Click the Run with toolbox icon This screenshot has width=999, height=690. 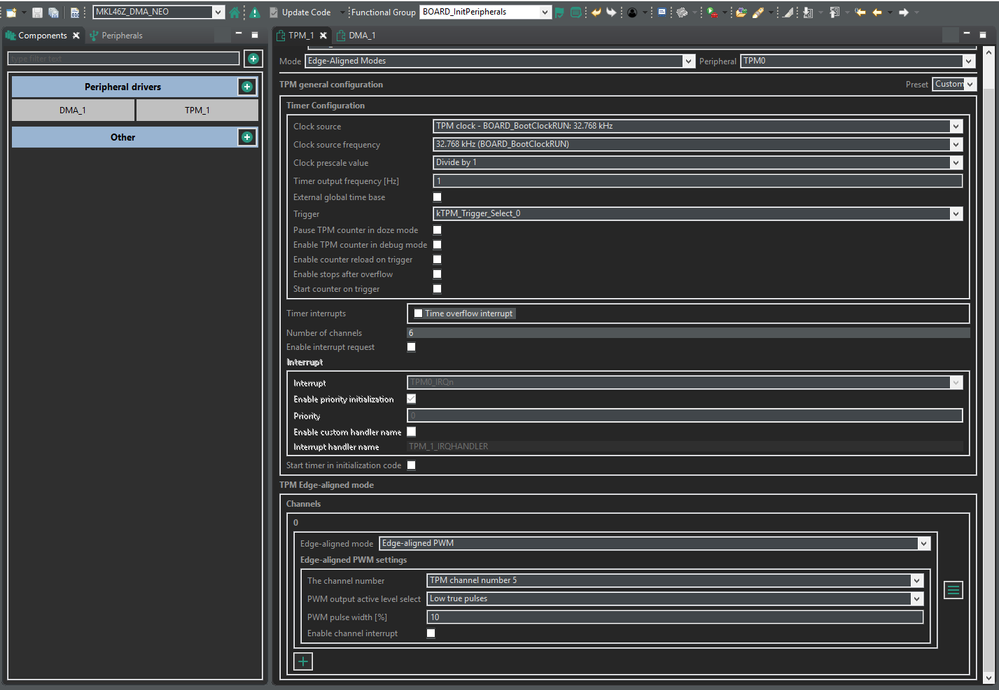point(712,12)
